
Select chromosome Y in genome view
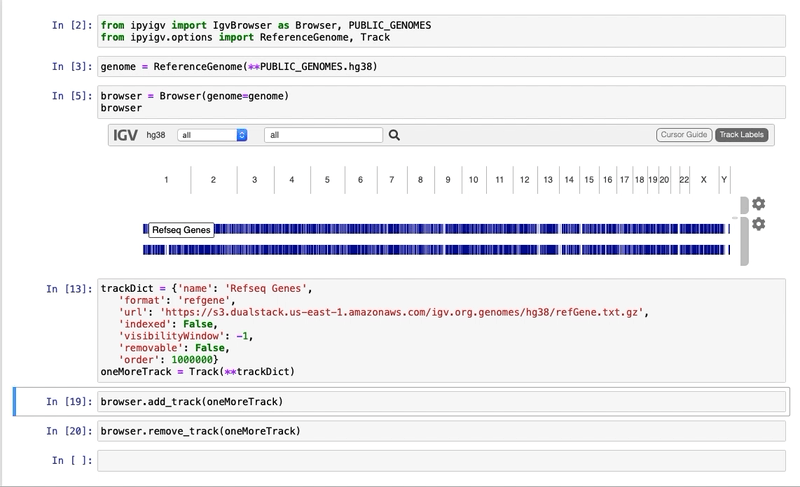pos(724,180)
